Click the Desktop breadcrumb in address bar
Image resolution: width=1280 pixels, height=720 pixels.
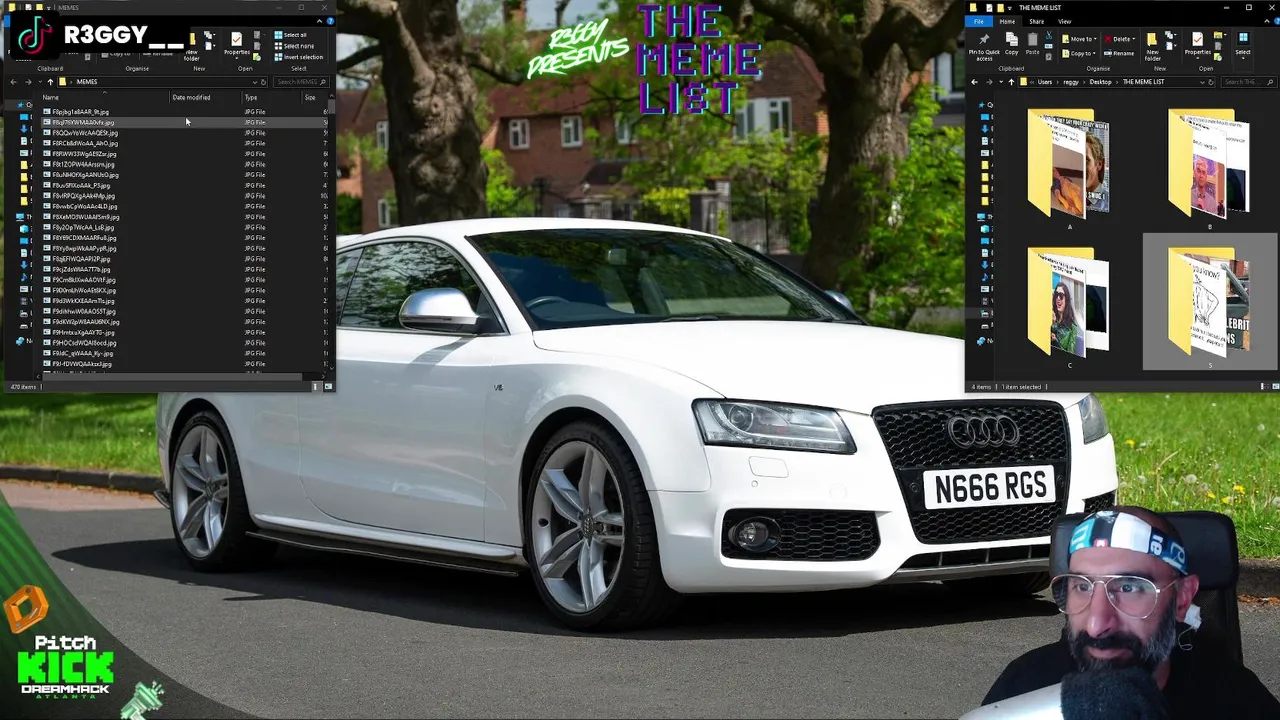coord(1100,82)
